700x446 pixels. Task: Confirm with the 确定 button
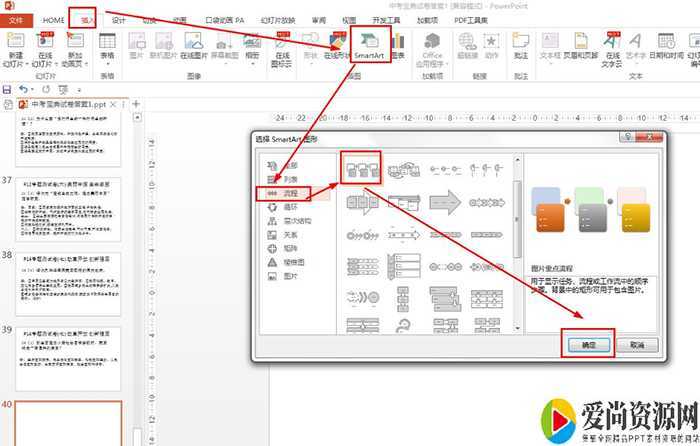click(x=589, y=343)
